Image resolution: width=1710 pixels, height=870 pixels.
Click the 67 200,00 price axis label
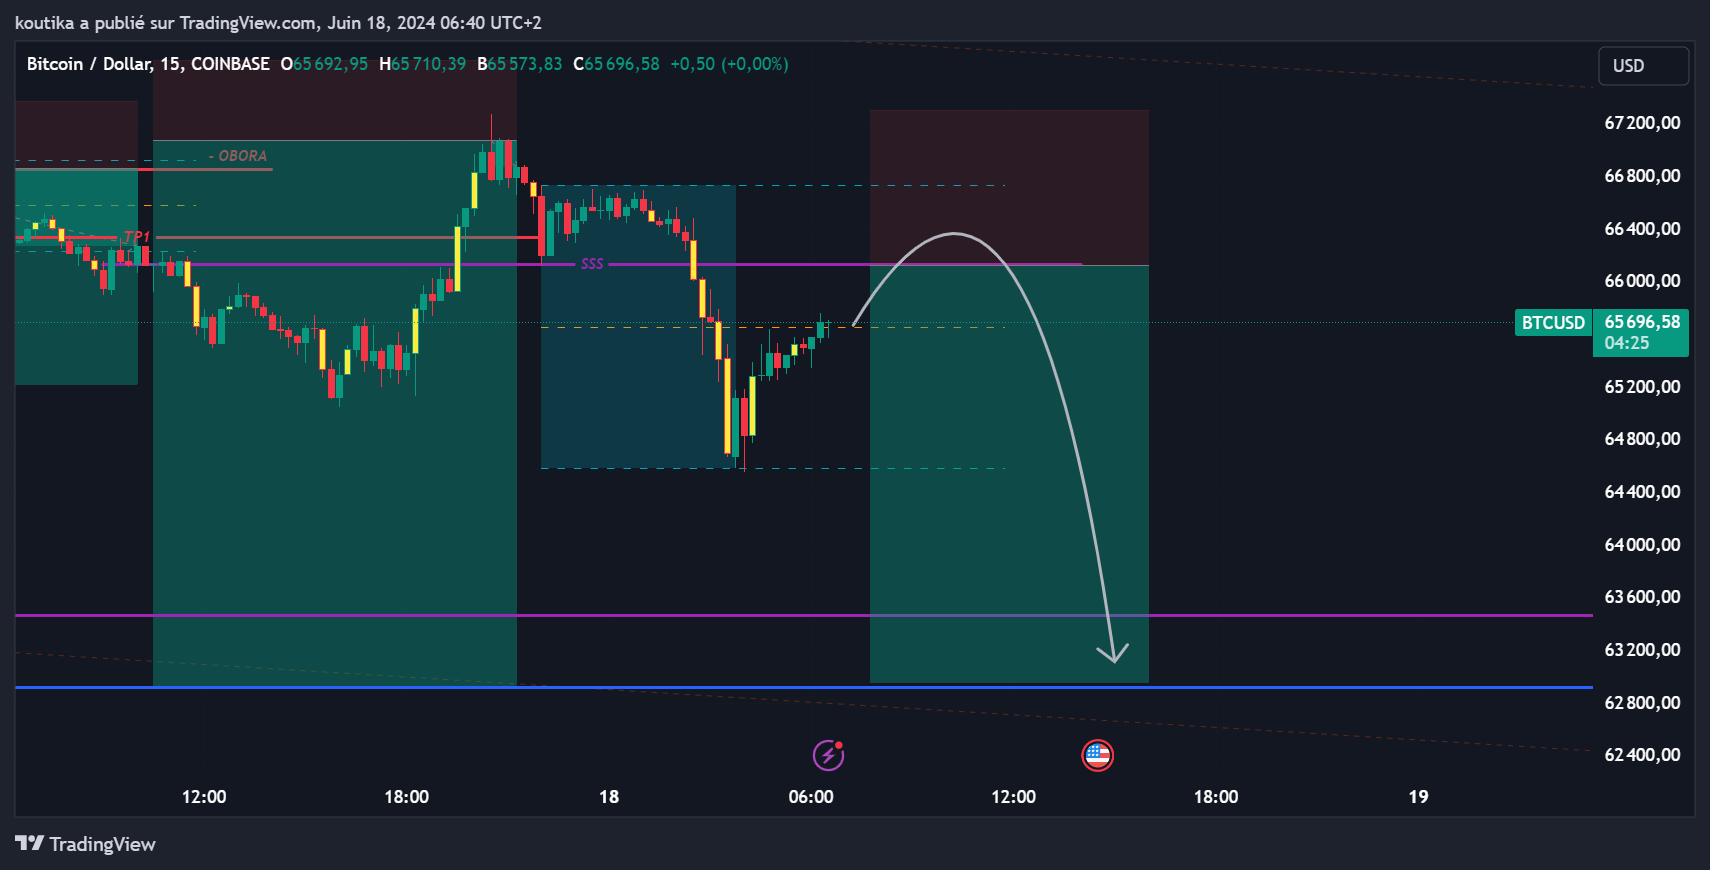click(x=1642, y=123)
